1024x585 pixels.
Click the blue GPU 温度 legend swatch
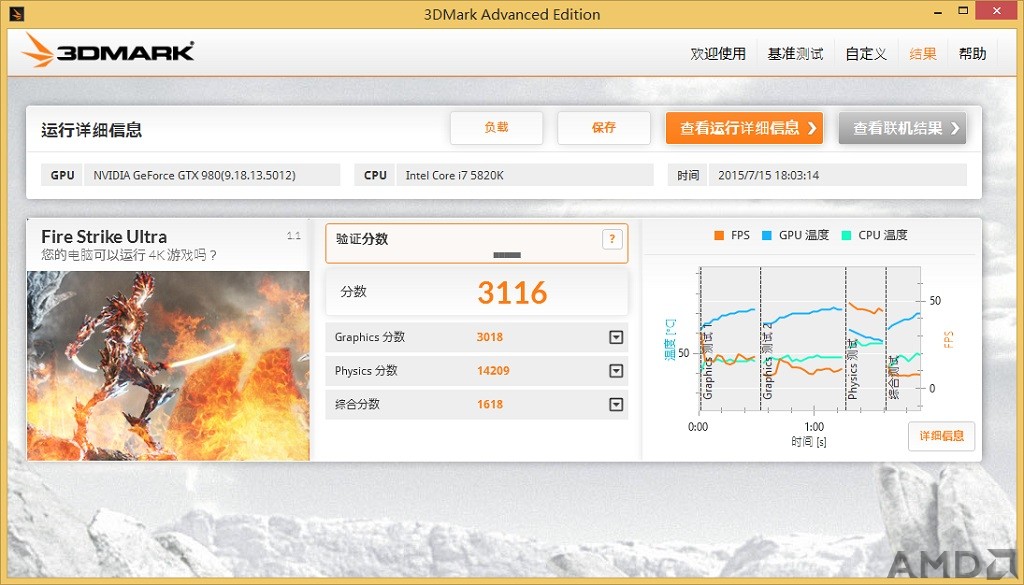pyautogui.click(x=767, y=236)
